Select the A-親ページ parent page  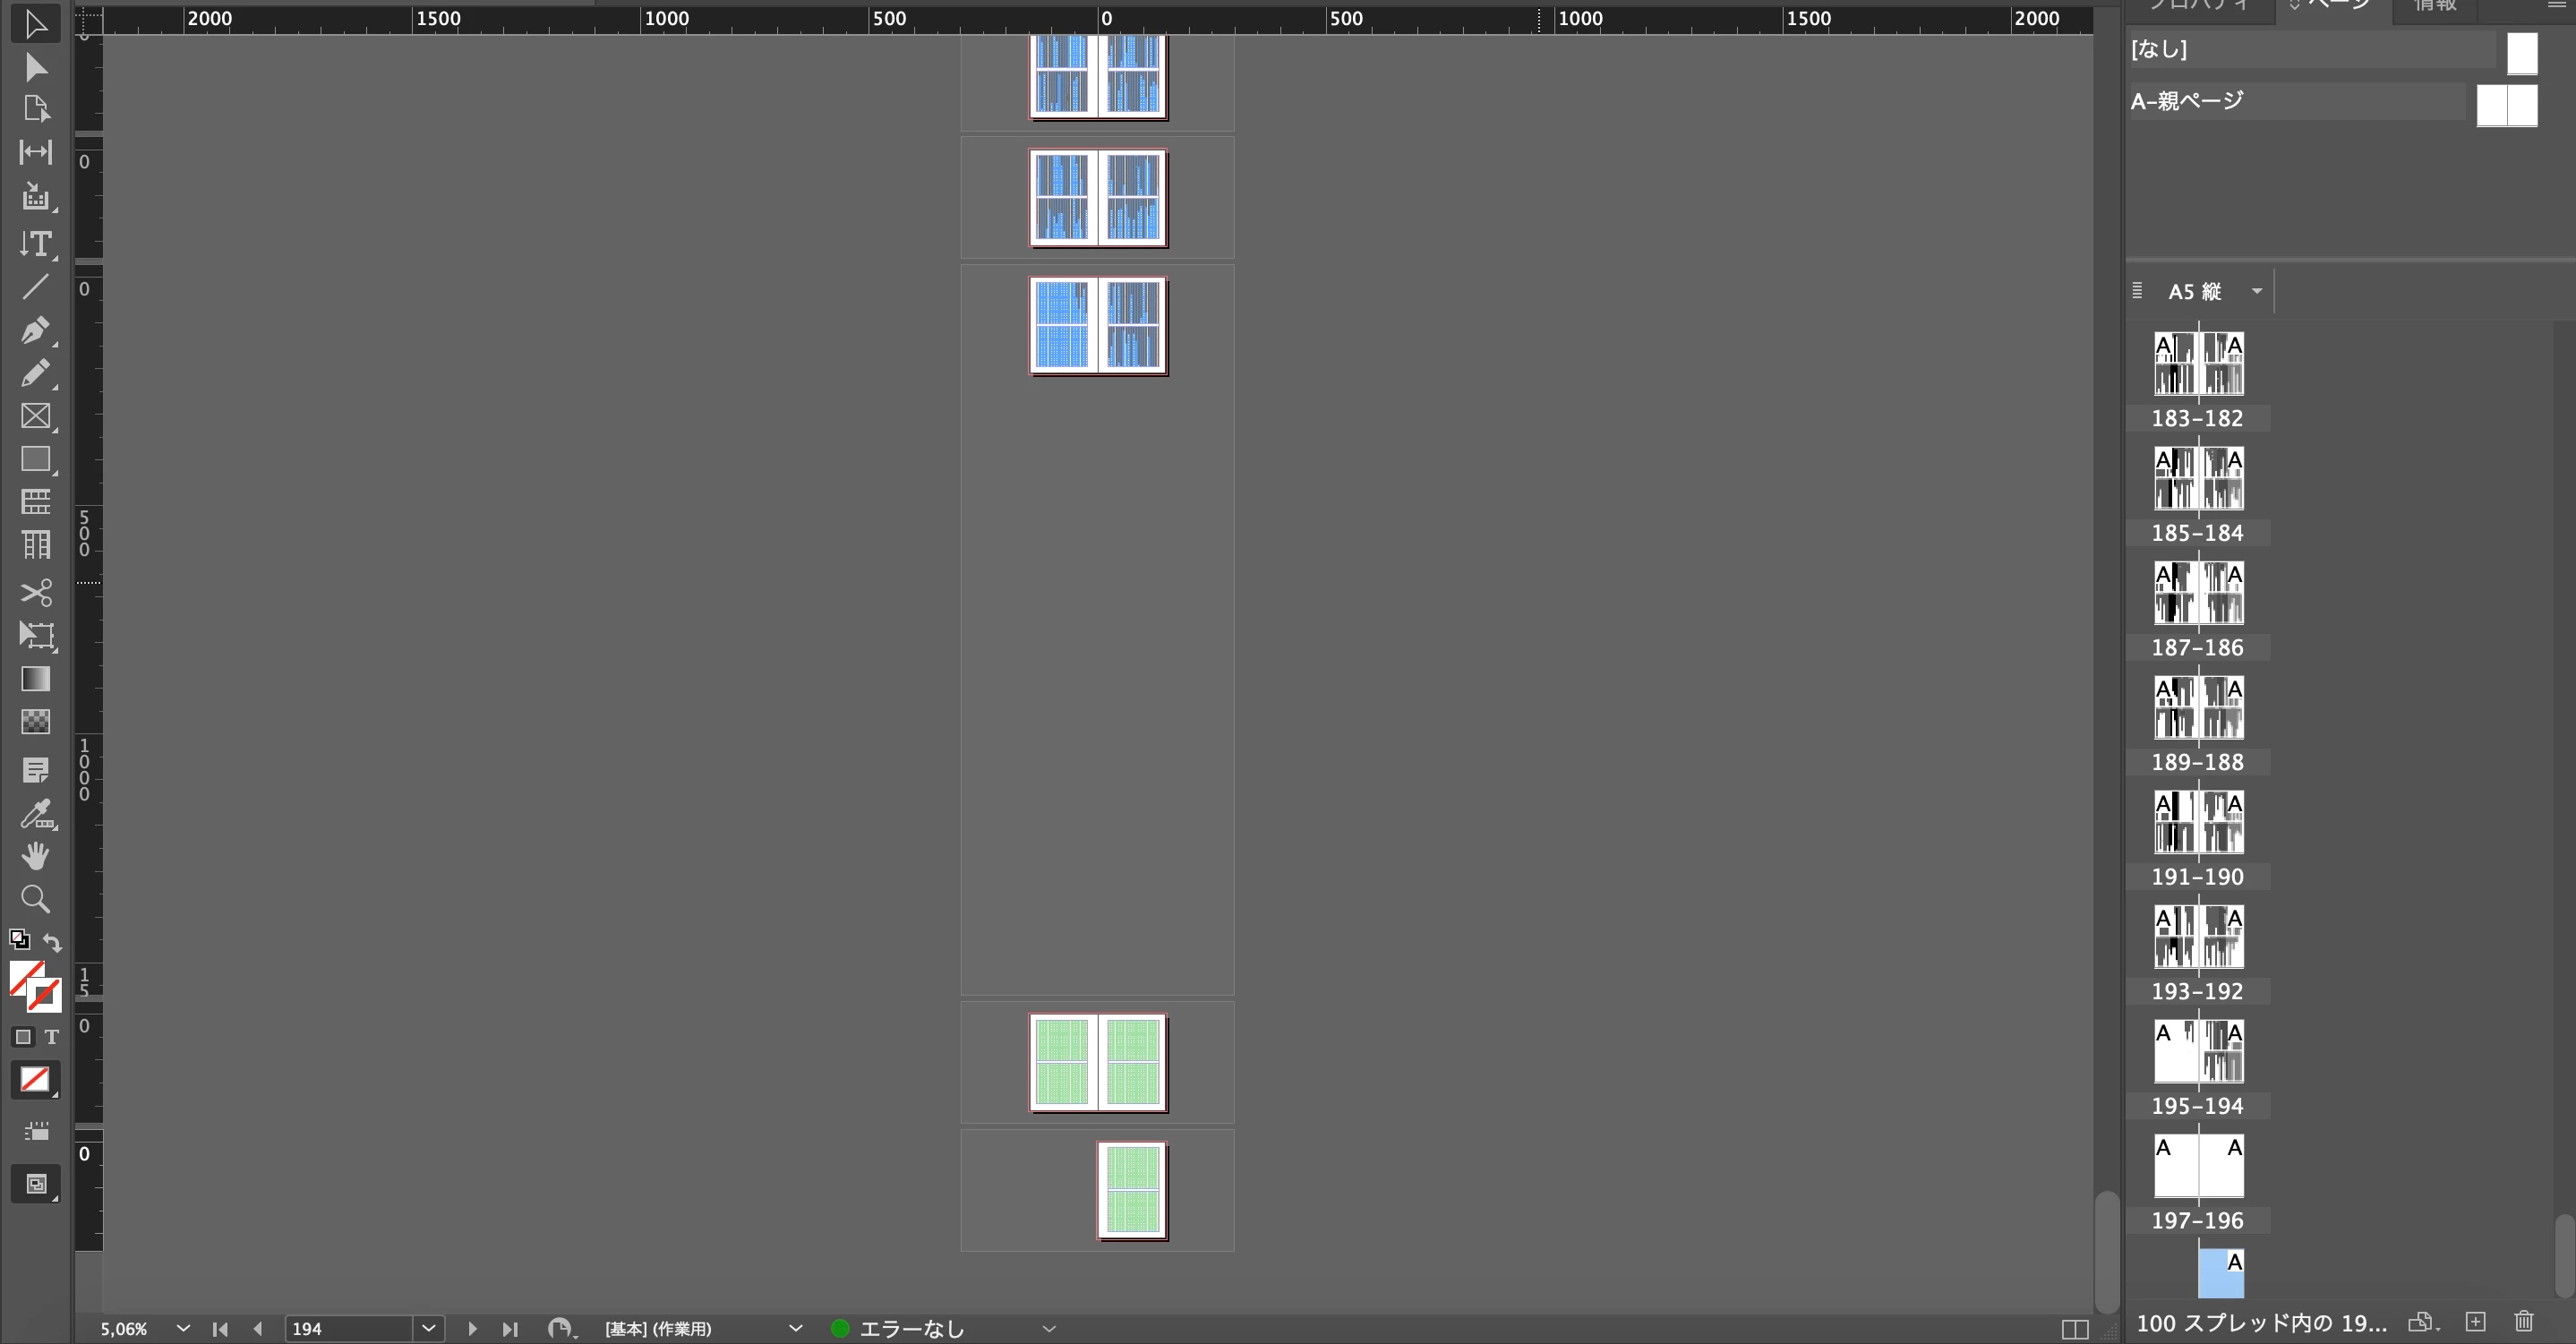point(2187,101)
